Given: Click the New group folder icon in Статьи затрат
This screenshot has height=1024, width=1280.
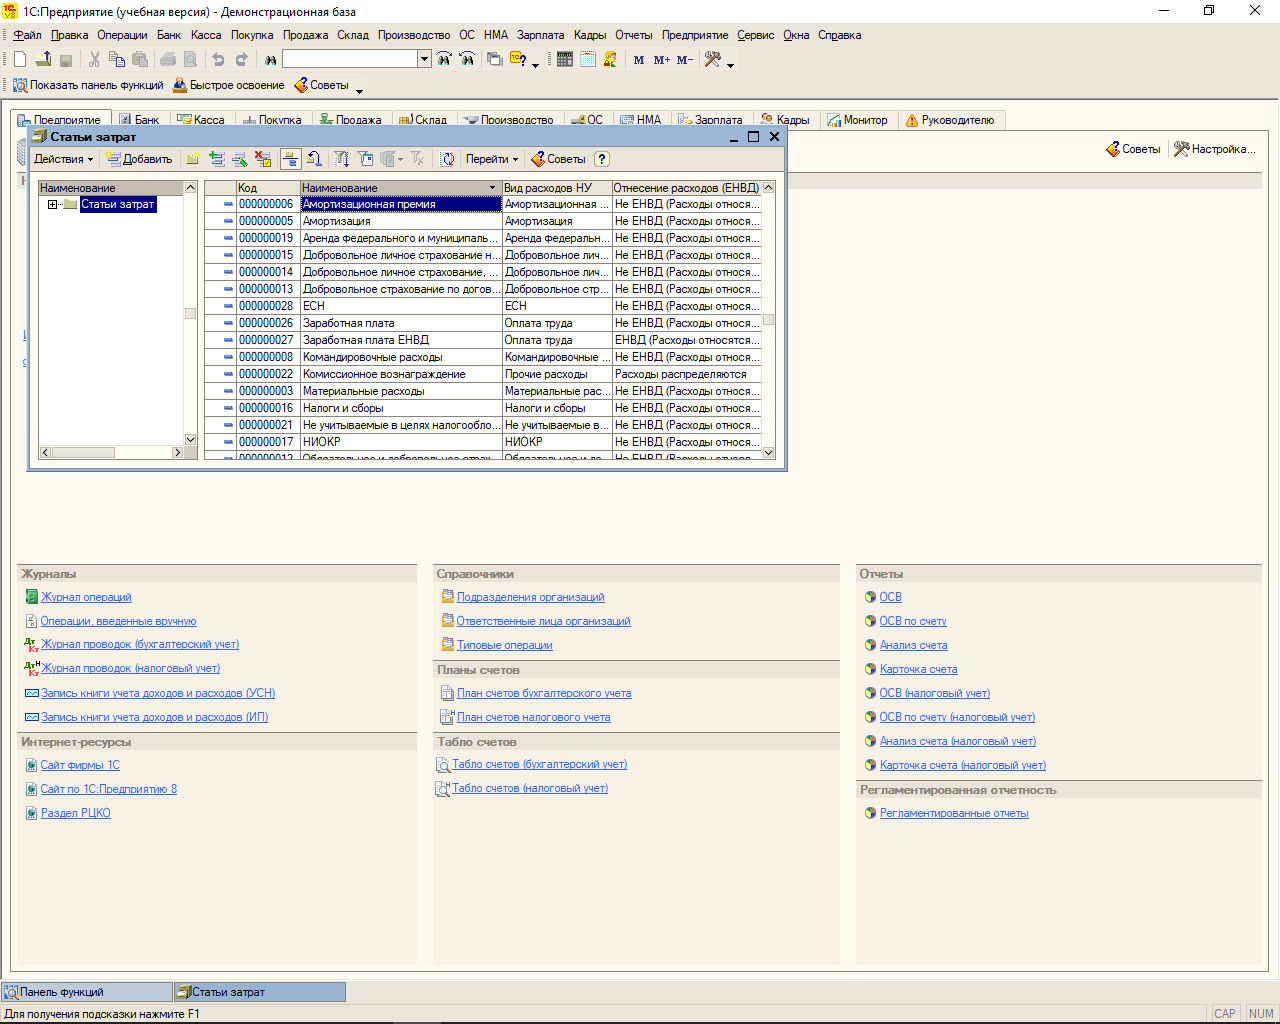Looking at the screenshot, I should [193, 159].
